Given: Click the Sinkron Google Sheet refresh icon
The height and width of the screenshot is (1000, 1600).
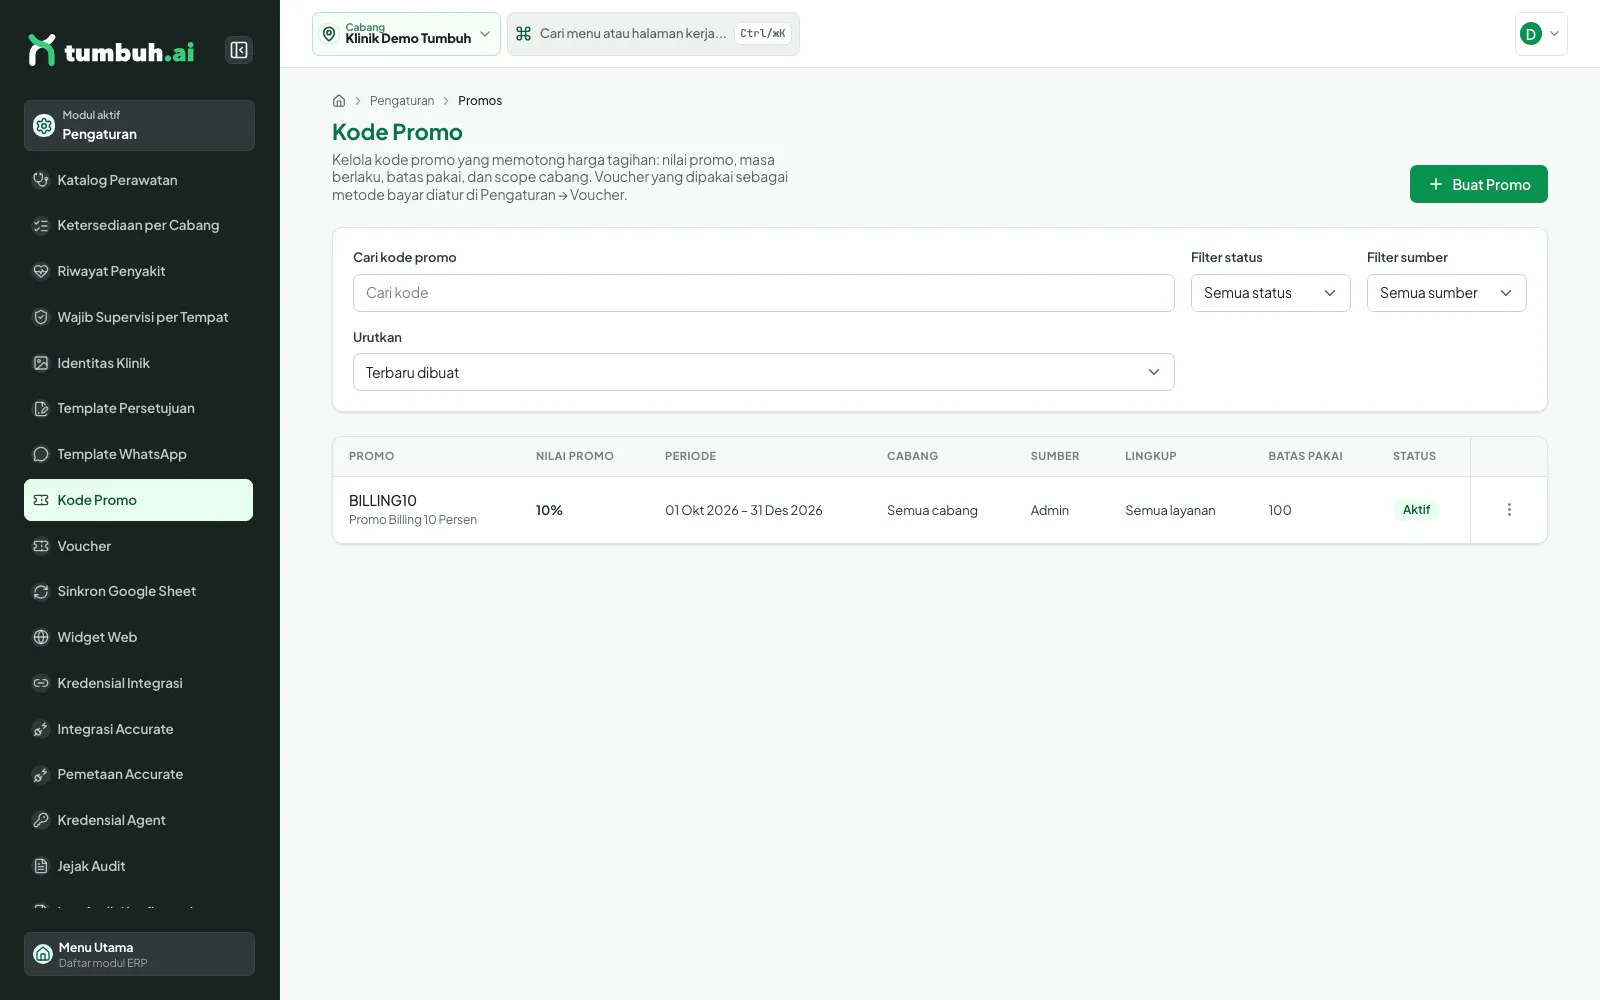Looking at the screenshot, I should (x=41, y=591).
